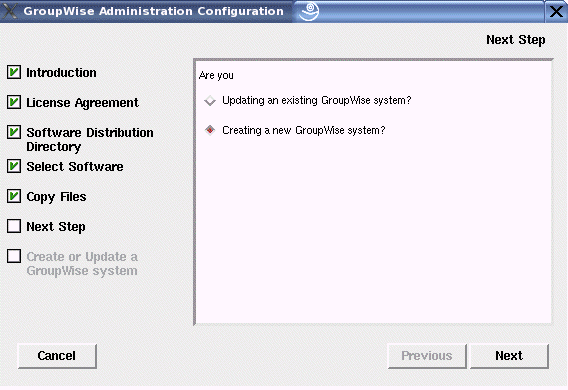The height and width of the screenshot is (390, 568).
Task: Click the X window menu icon in title bar
Action: (x=10, y=11)
